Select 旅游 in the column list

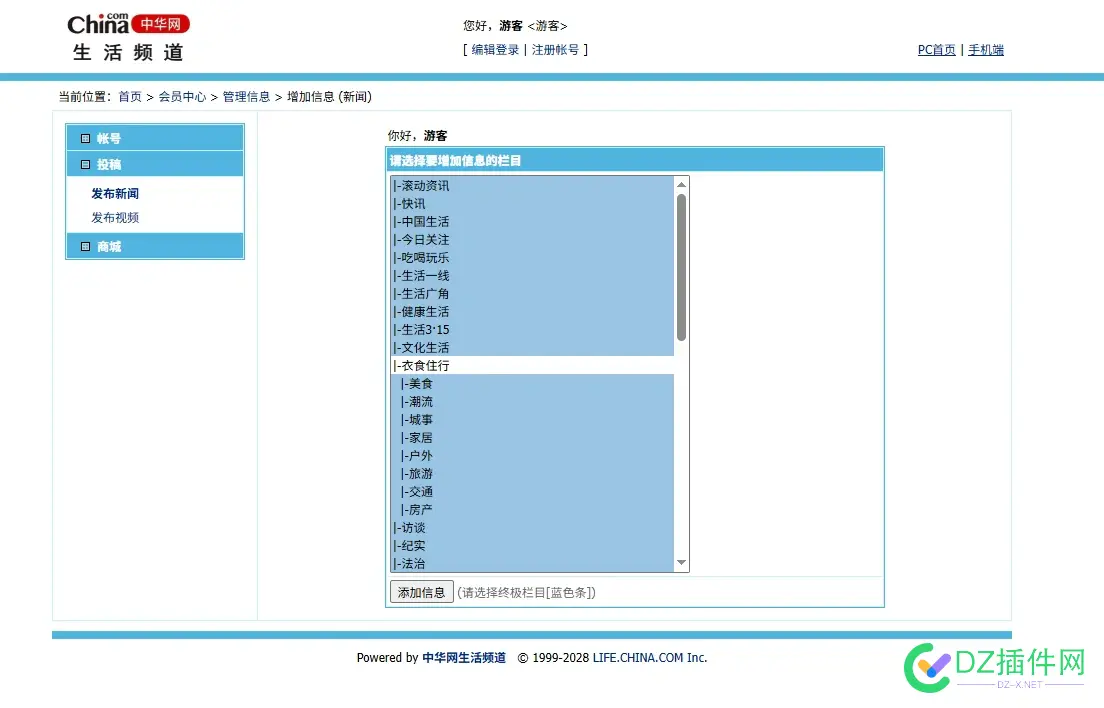(418, 473)
